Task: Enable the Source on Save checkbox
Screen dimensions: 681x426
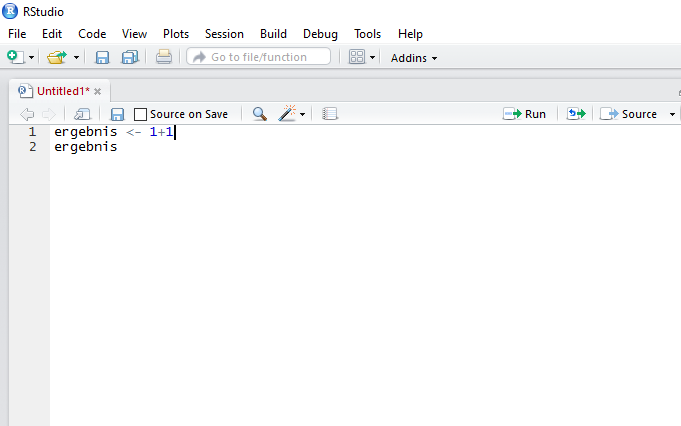Action: pos(141,114)
